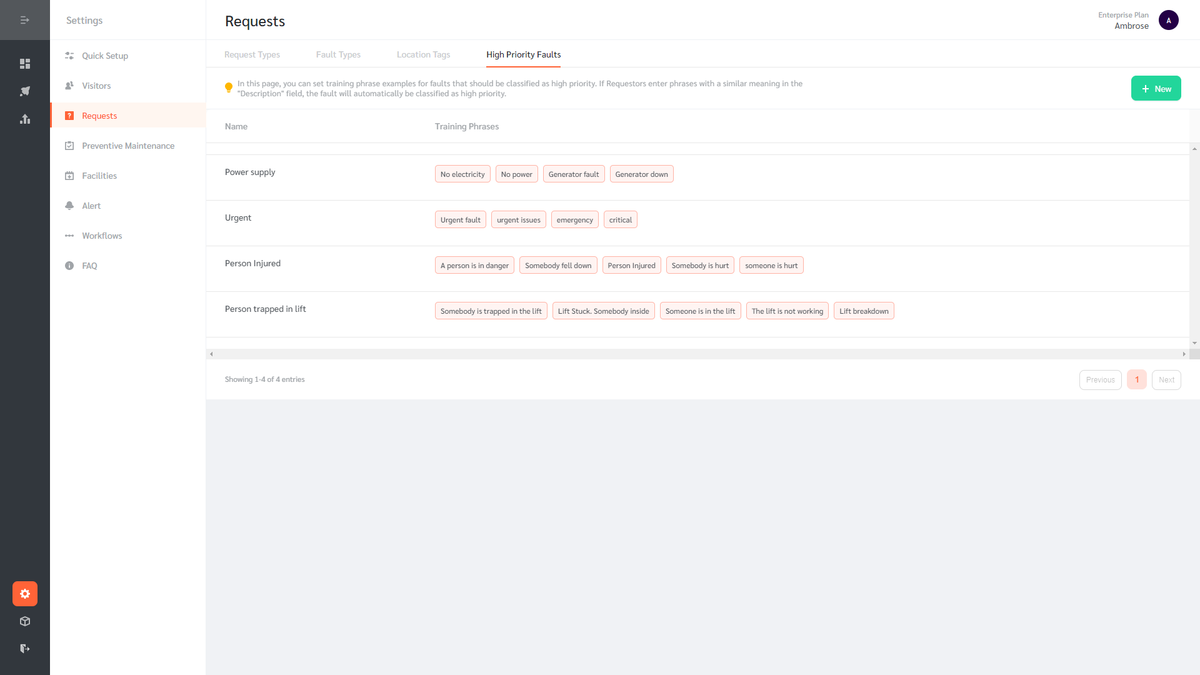Switch to the Request Types tab
Image resolution: width=1200 pixels, height=675 pixels.
(252, 54)
